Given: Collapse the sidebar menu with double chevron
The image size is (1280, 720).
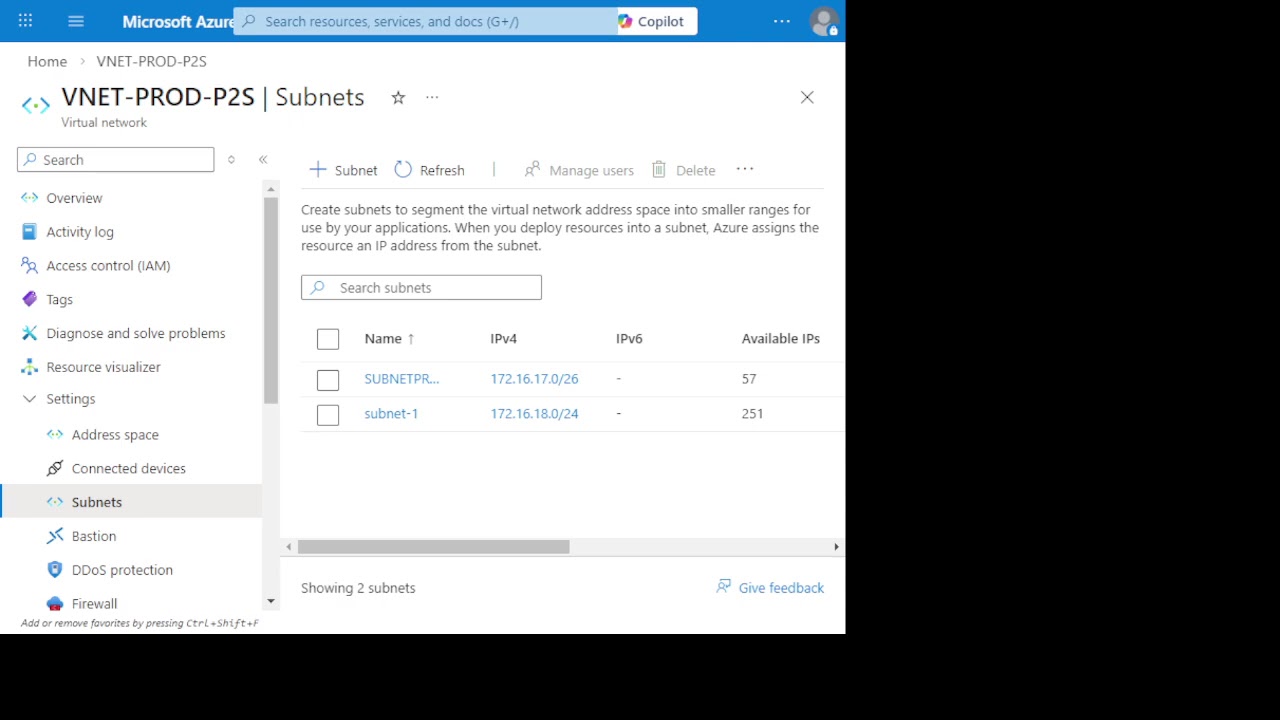Looking at the screenshot, I should (x=263, y=160).
